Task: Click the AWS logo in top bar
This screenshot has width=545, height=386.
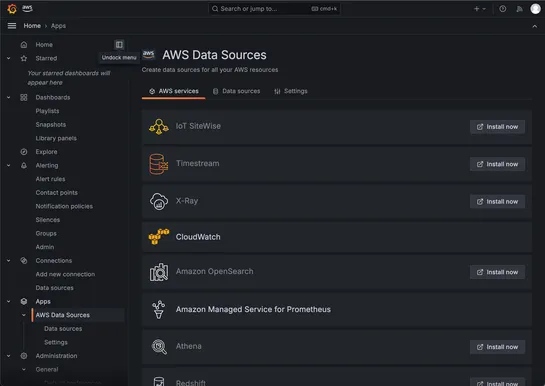Action: [27, 8]
